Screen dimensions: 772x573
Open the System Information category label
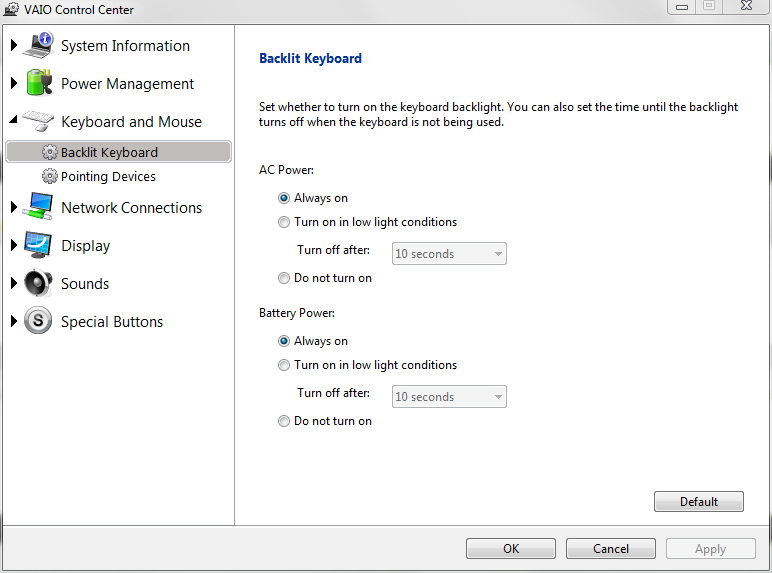tap(125, 46)
